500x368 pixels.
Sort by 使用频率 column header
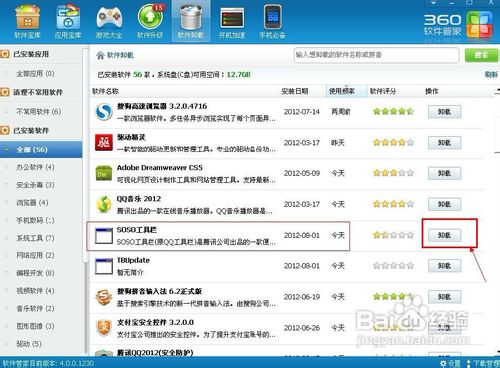[346, 91]
